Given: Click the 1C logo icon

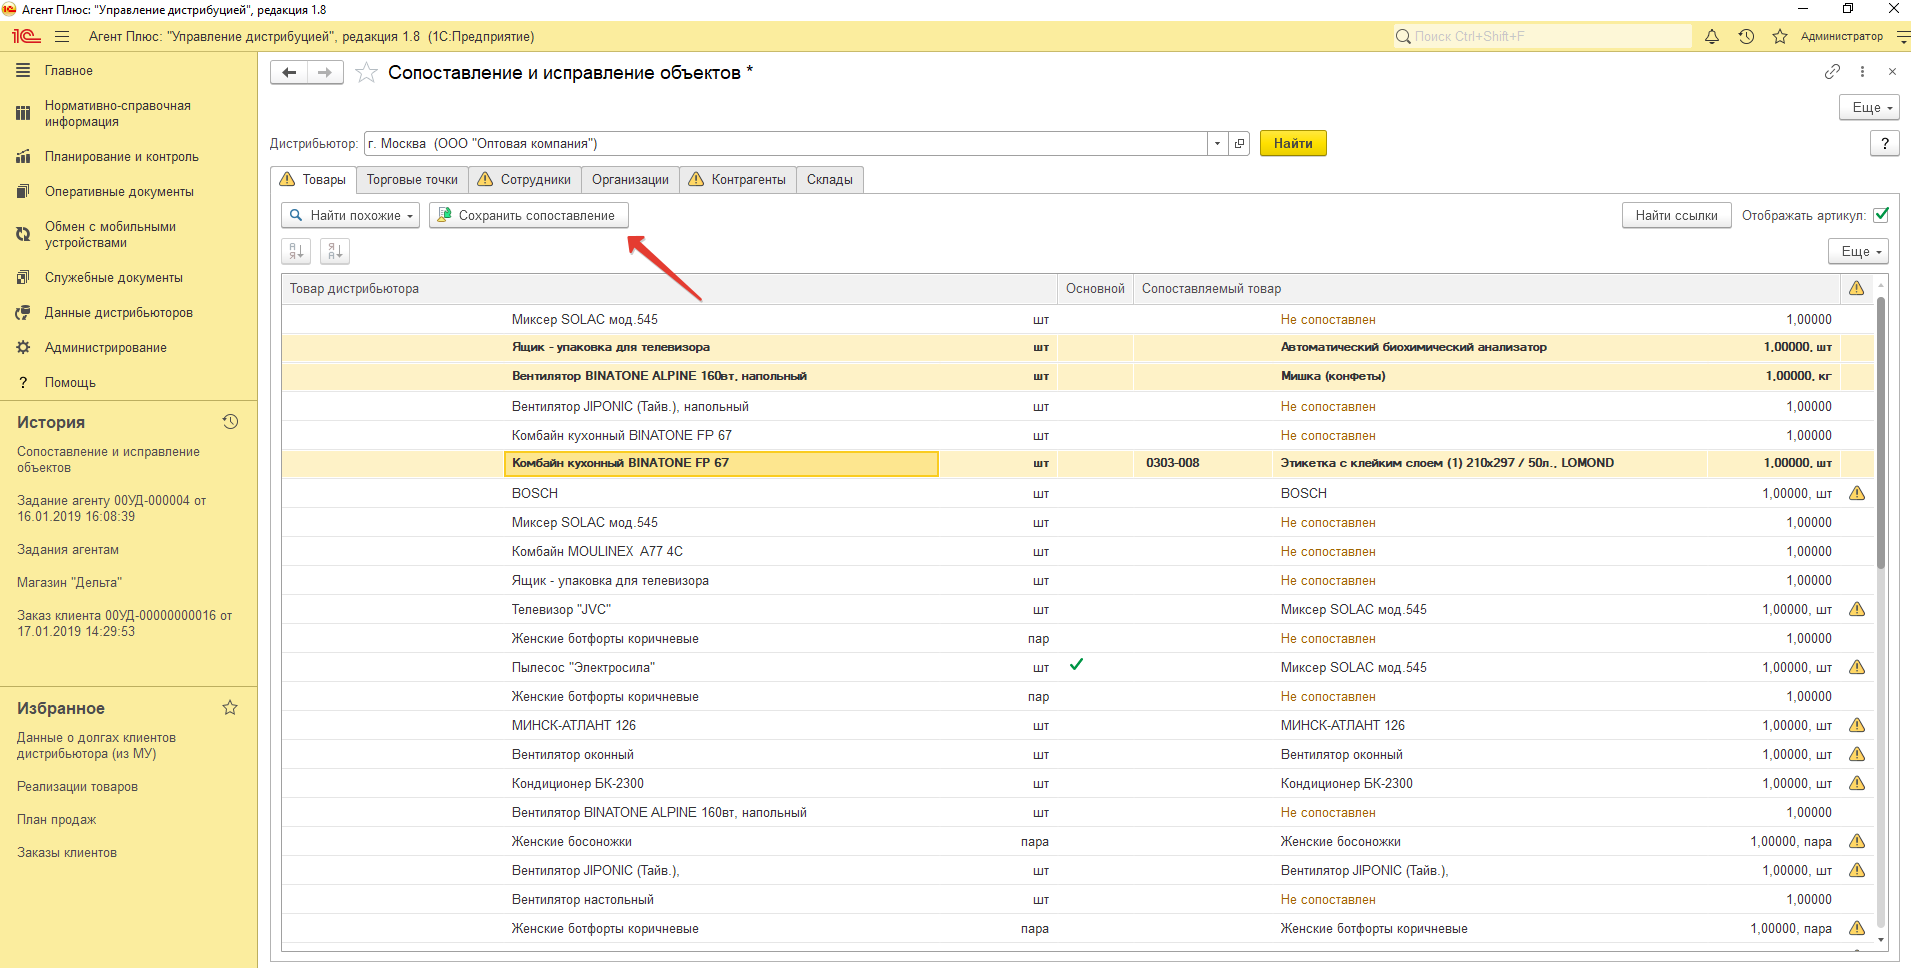Looking at the screenshot, I should click(x=26, y=36).
